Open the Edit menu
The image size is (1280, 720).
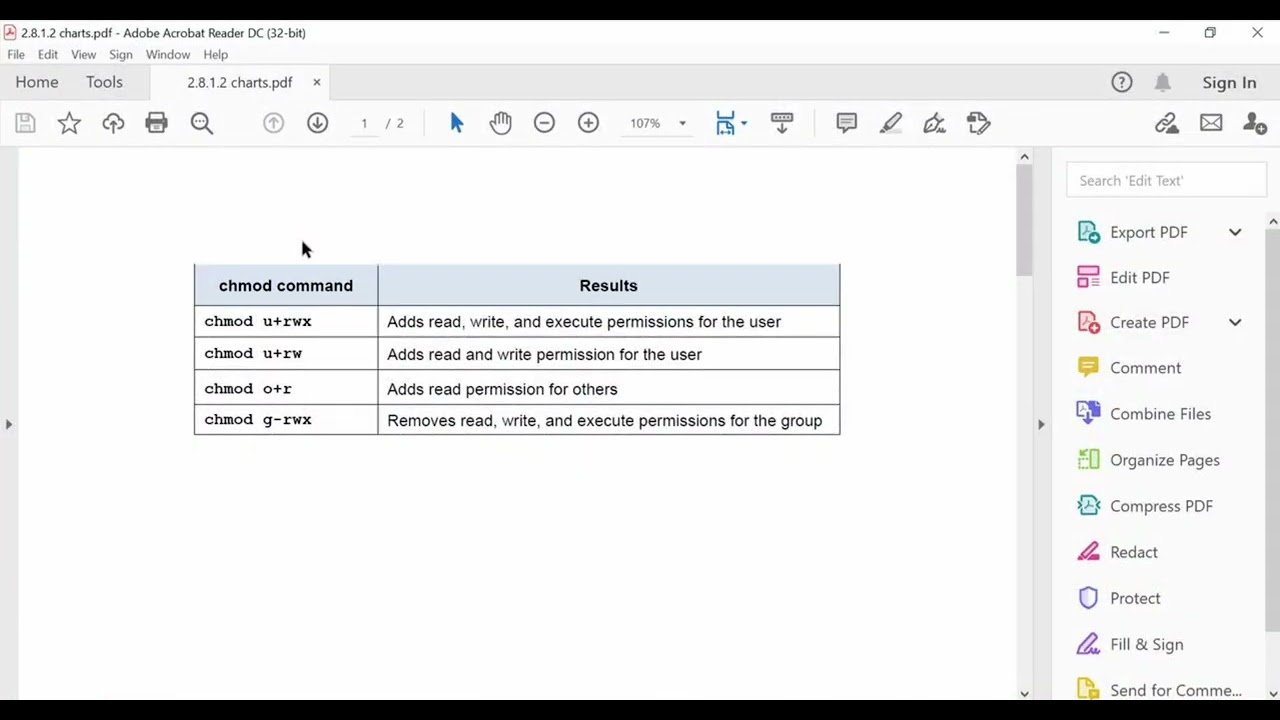tap(48, 55)
